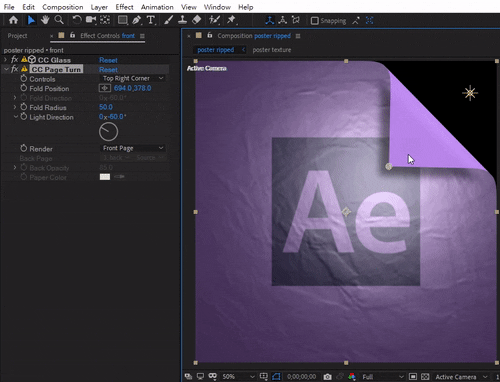Screen dimensions: 500x382
Task: Toggle Fold Radius stopwatch
Action: click(24, 107)
